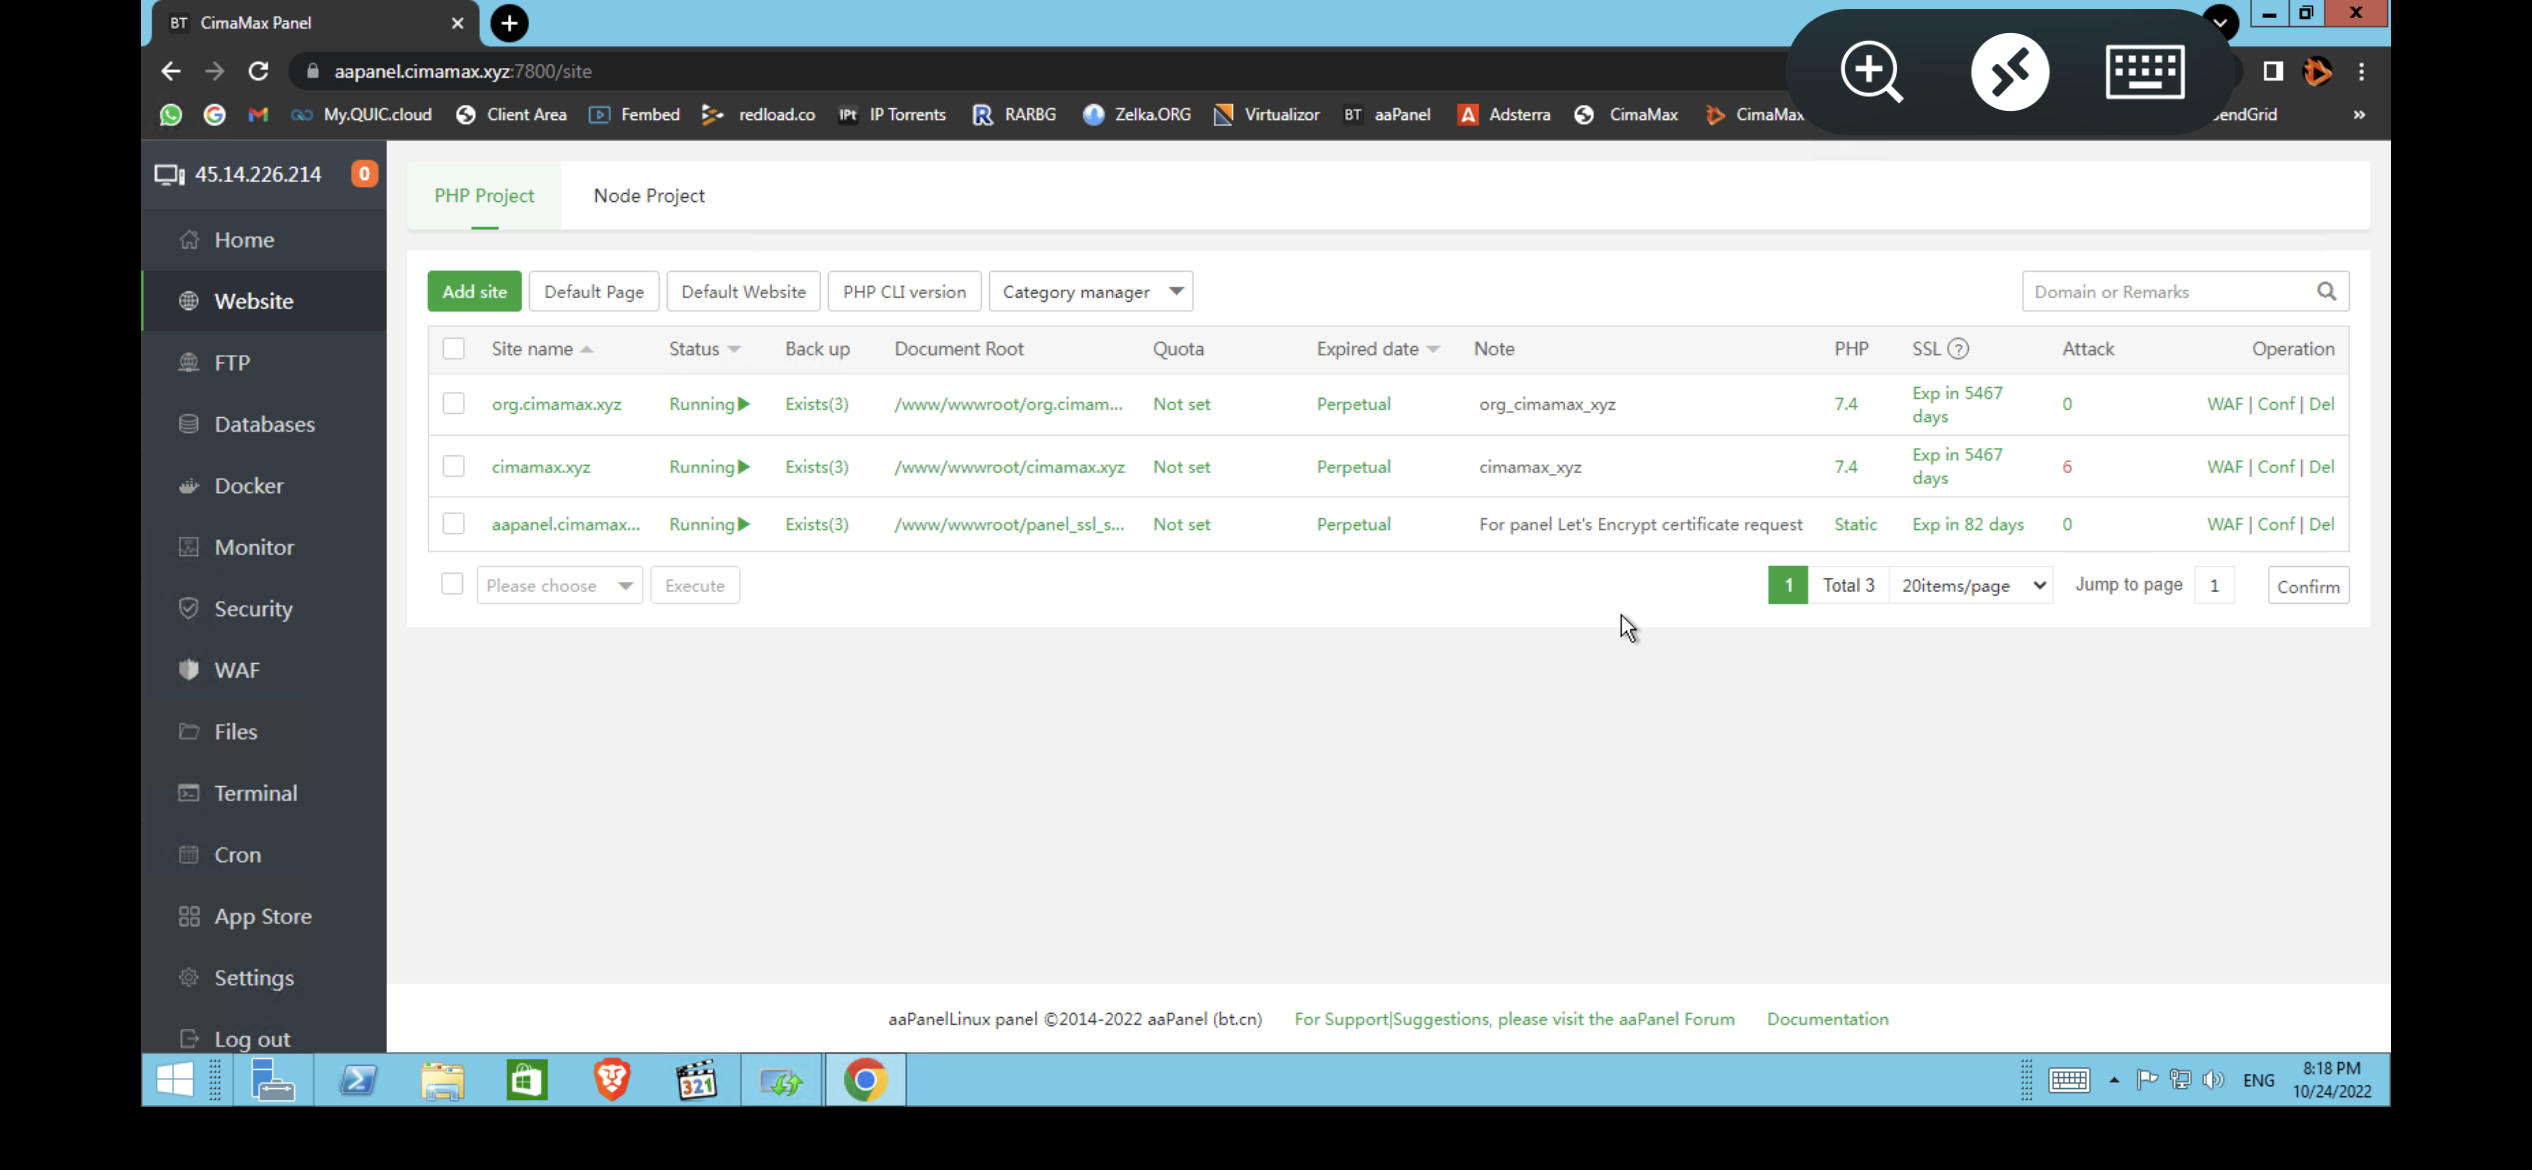Check the org.cimamax.xyz row checkbox
This screenshot has height=1170, width=2532.
pyautogui.click(x=454, y=404)
